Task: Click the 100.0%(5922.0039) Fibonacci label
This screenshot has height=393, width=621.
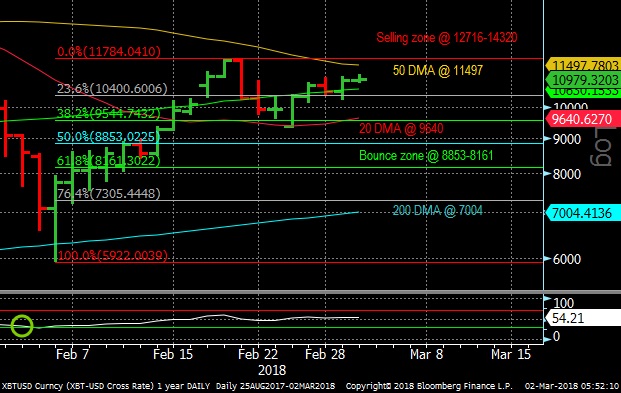Action: coord(113,255)
